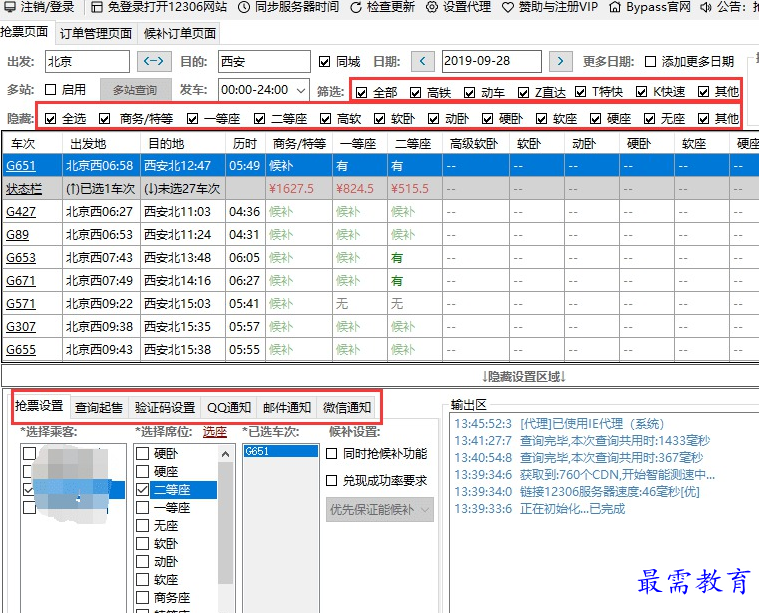Viewport: 759px width, 613px height.
Task: Click output line 链接12306服务器速度:46毫秒[优]
Action: (x=609, y=492)
